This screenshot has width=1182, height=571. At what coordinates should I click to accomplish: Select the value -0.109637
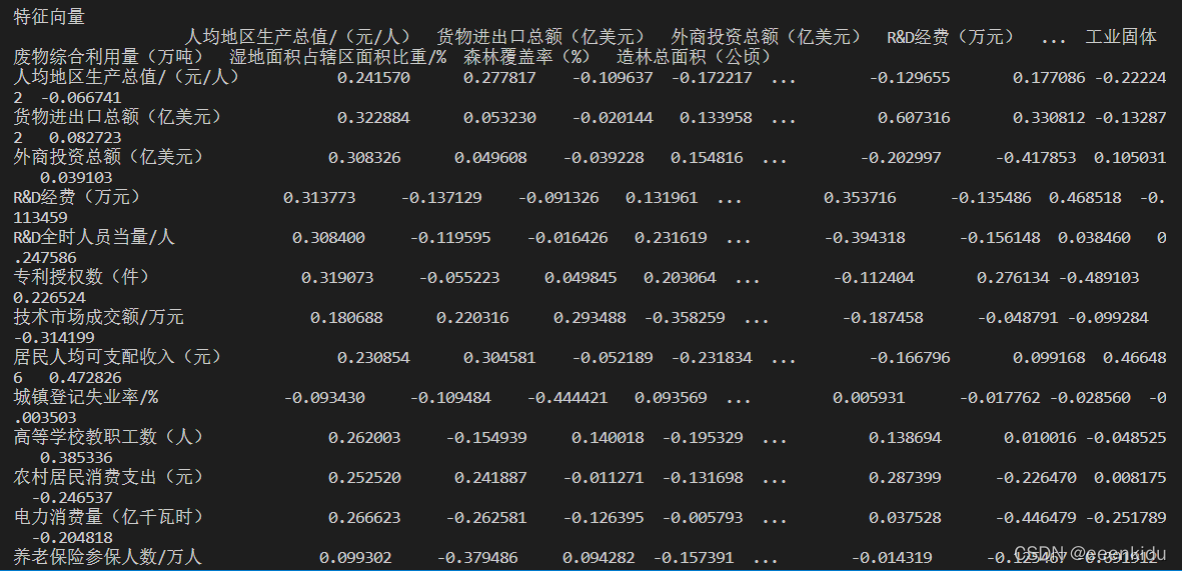613,78
